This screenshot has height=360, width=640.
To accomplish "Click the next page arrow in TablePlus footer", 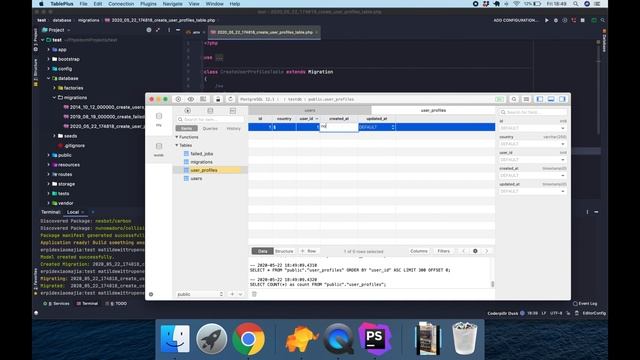I will click(x=487, y=251).
